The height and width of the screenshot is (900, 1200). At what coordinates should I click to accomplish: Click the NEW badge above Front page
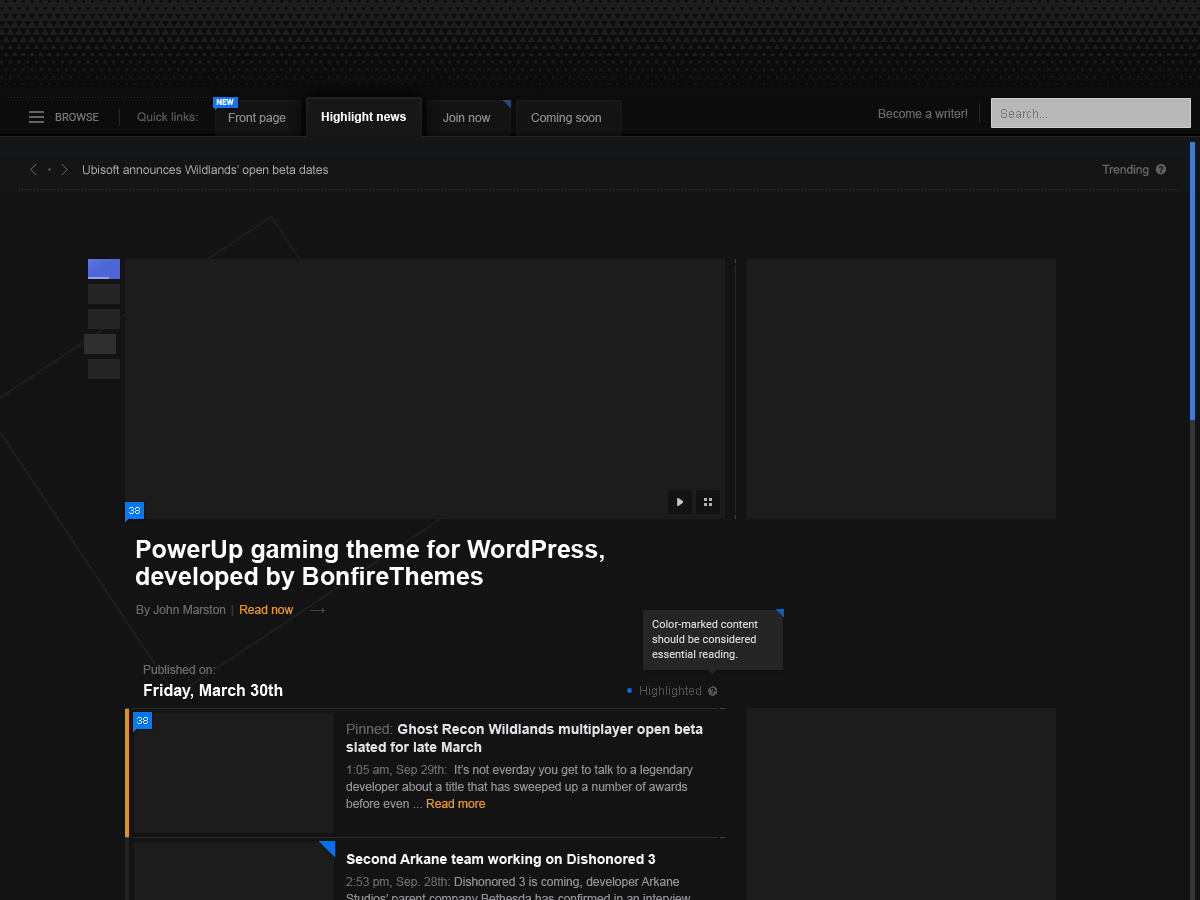pos(225,102)
